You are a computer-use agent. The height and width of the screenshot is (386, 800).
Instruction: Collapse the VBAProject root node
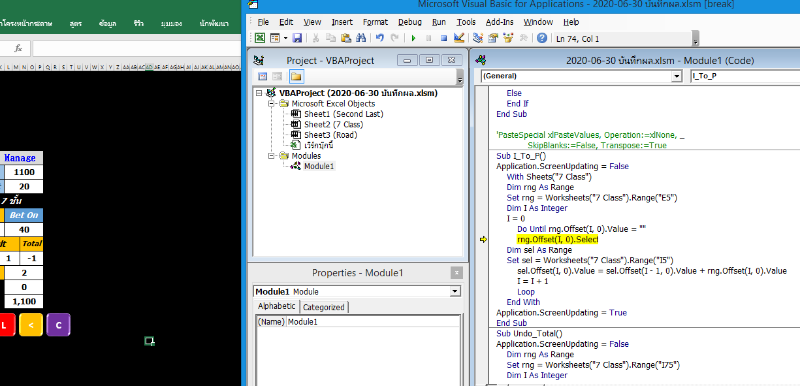pos(259,93)
